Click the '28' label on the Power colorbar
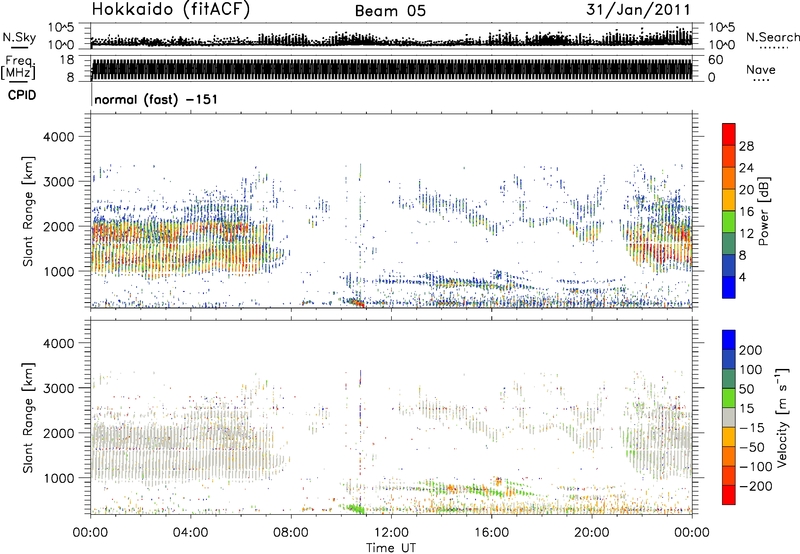This screenshot has width=800, height=554. click(746, 146)
